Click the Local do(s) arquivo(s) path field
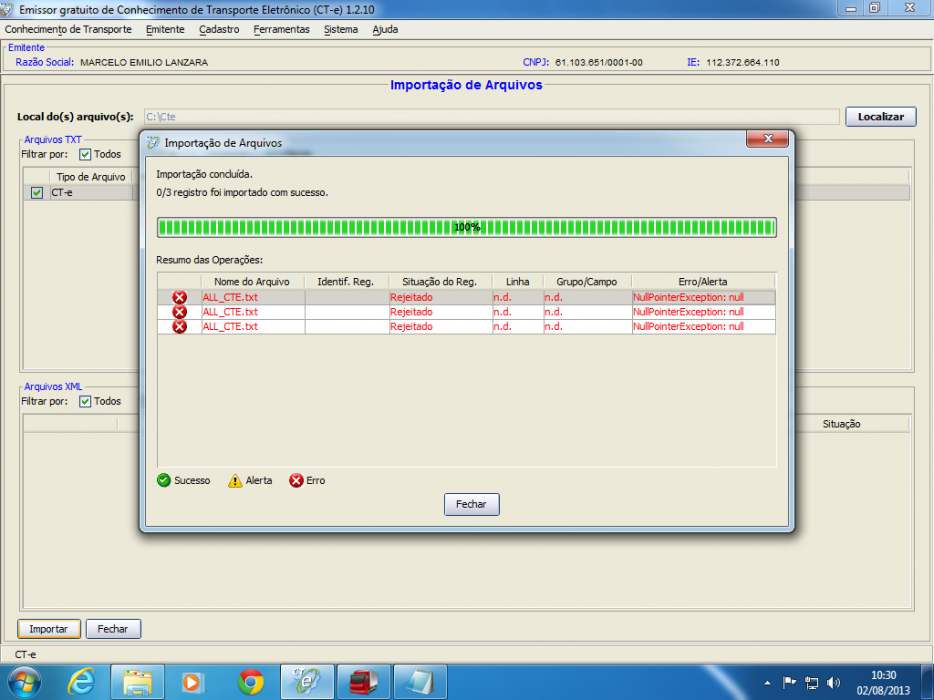Viewport: 934px width, 700px height. (491, 117)
